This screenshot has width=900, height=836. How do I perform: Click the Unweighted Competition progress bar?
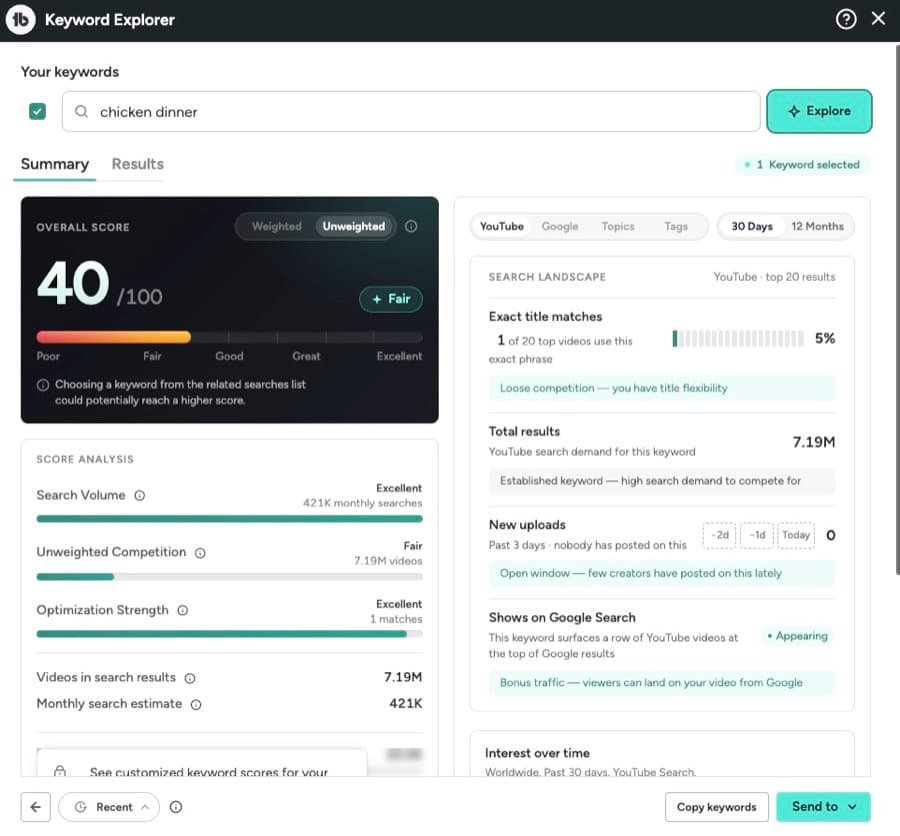tap(230, 576)
